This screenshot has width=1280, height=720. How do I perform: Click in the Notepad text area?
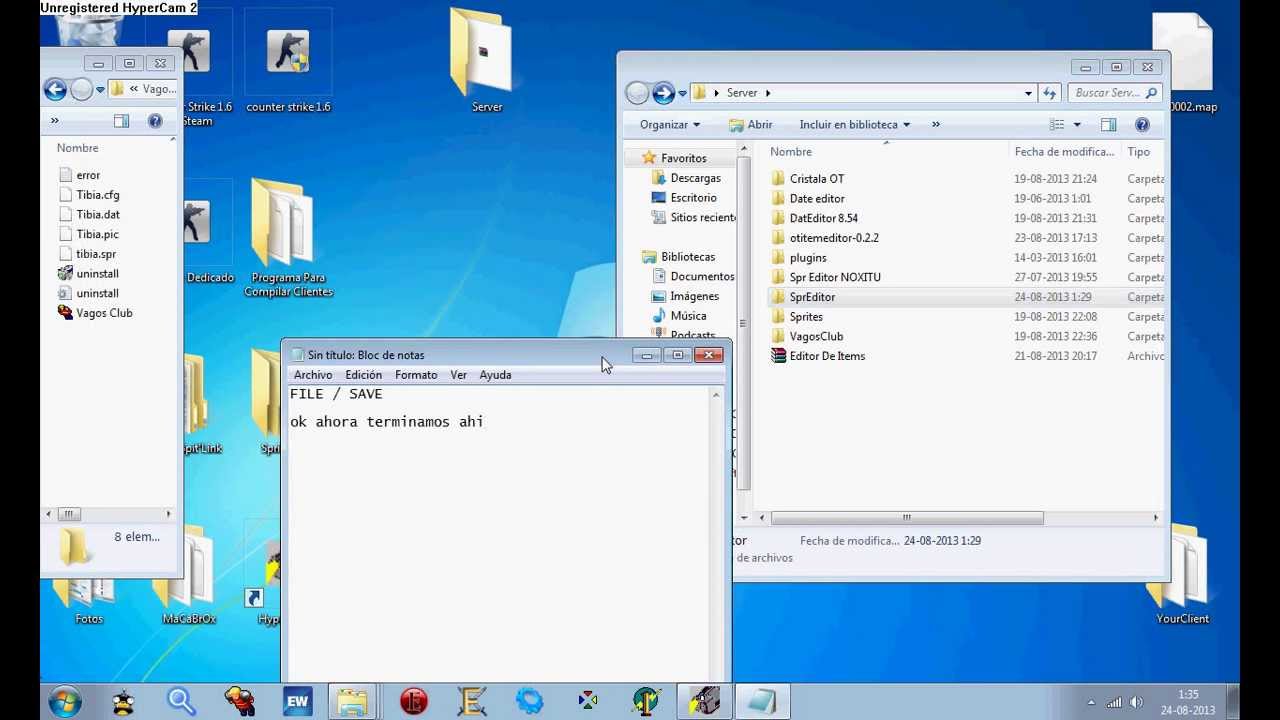pyautogui.click(x=497, y=533)
